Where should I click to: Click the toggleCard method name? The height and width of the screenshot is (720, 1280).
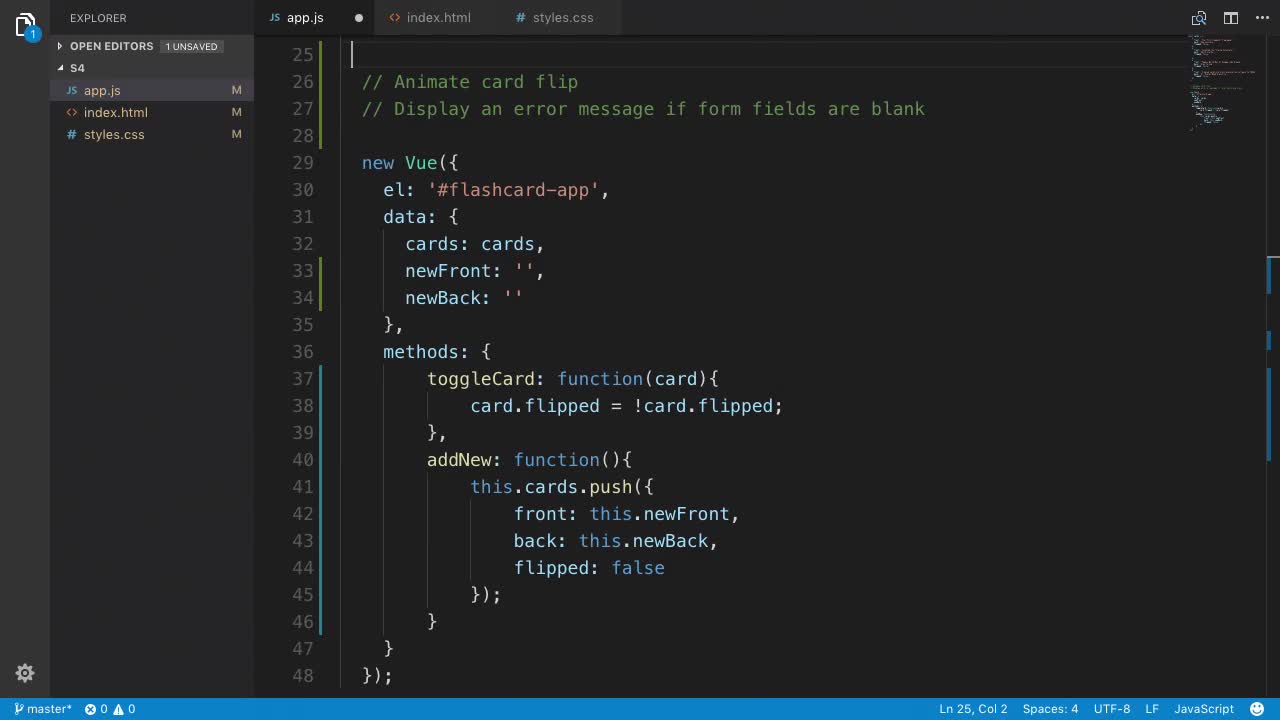[x=481, y=379]
